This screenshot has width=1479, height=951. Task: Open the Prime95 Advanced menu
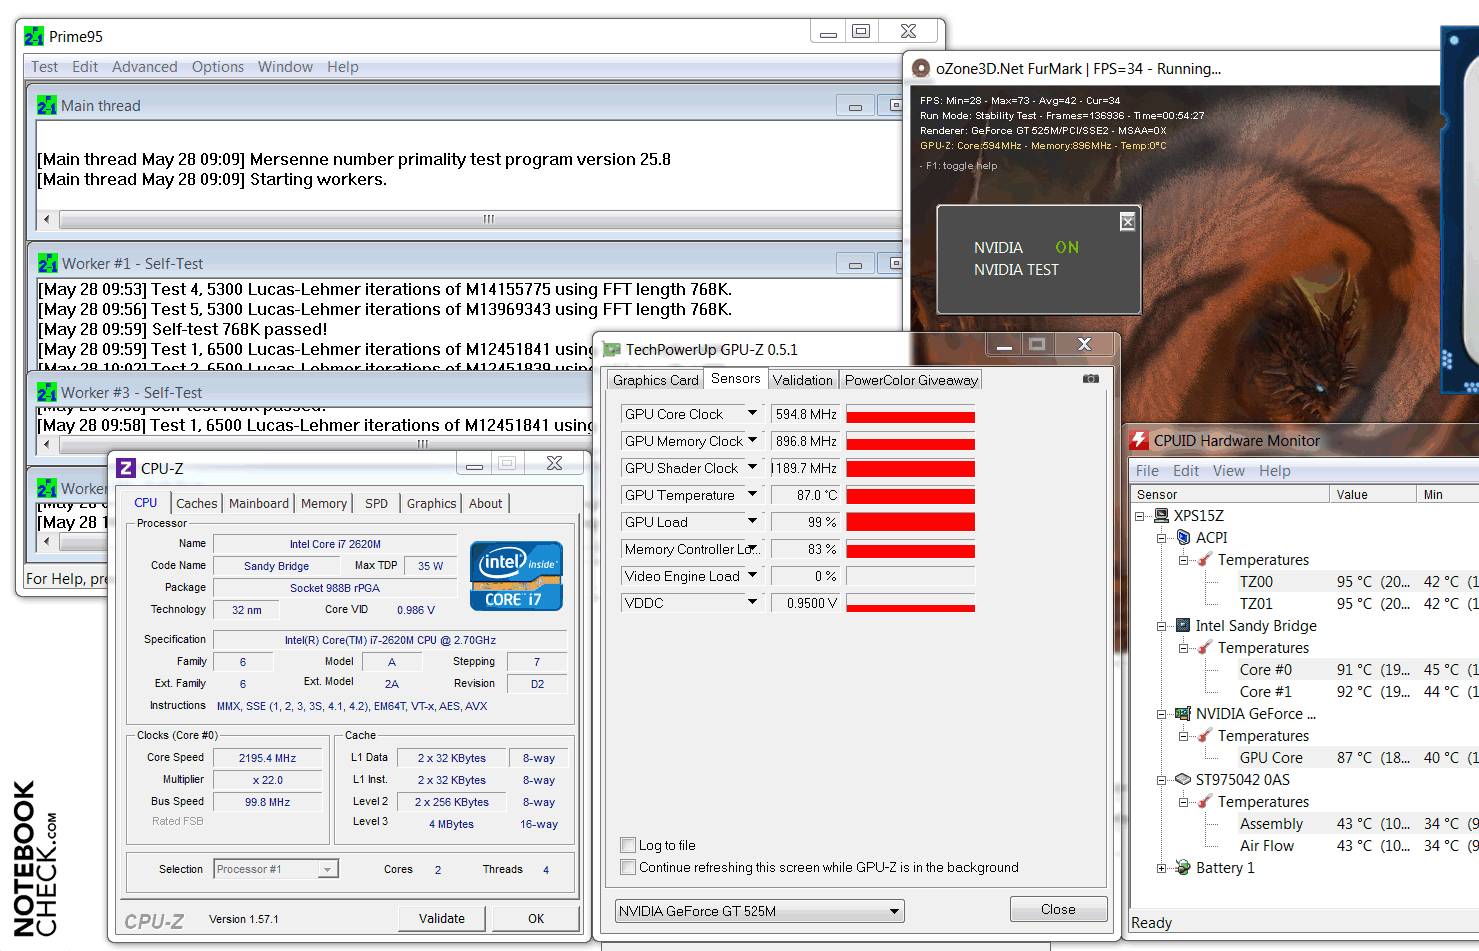click(x=144, y=67)
